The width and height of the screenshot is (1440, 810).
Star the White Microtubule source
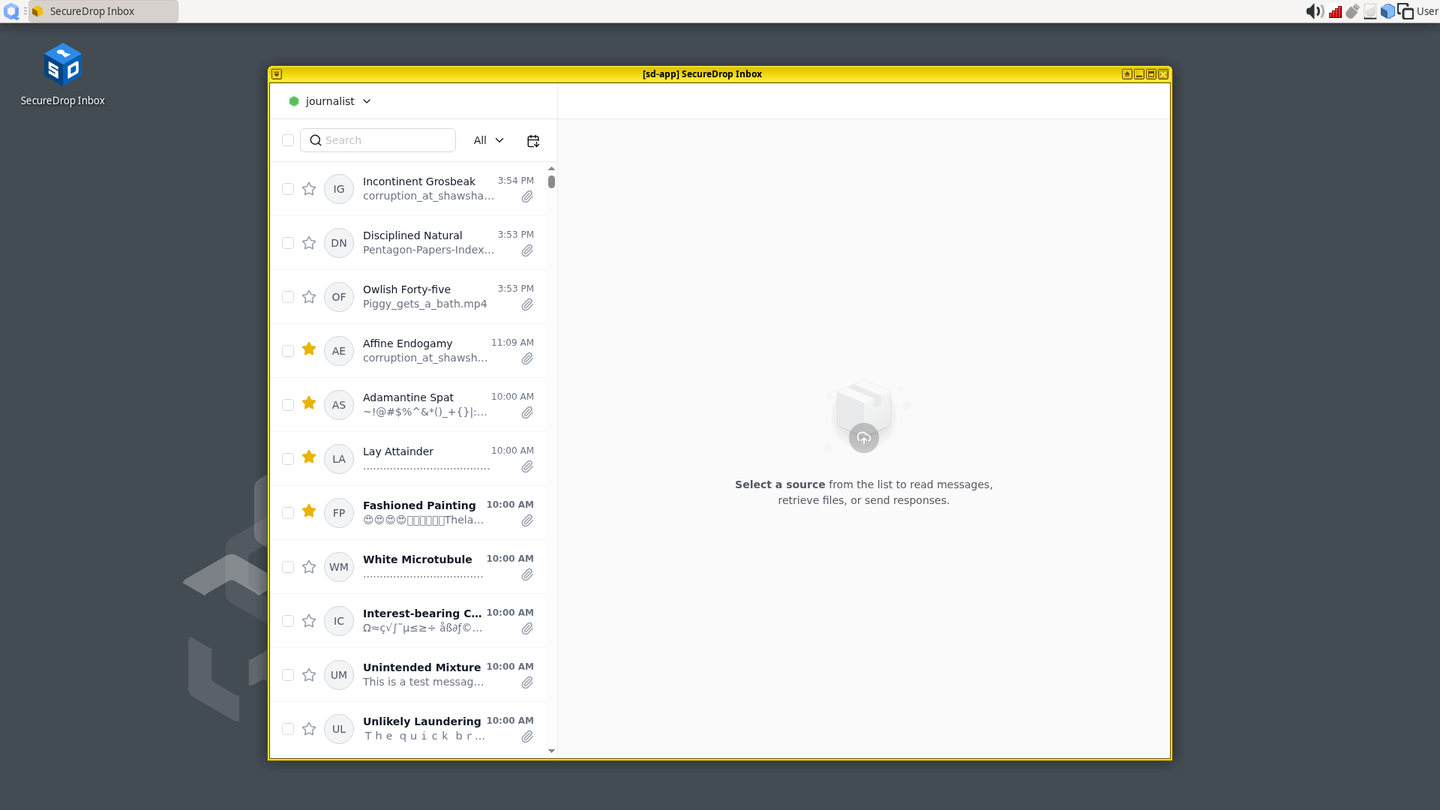(x=308, y=566)
